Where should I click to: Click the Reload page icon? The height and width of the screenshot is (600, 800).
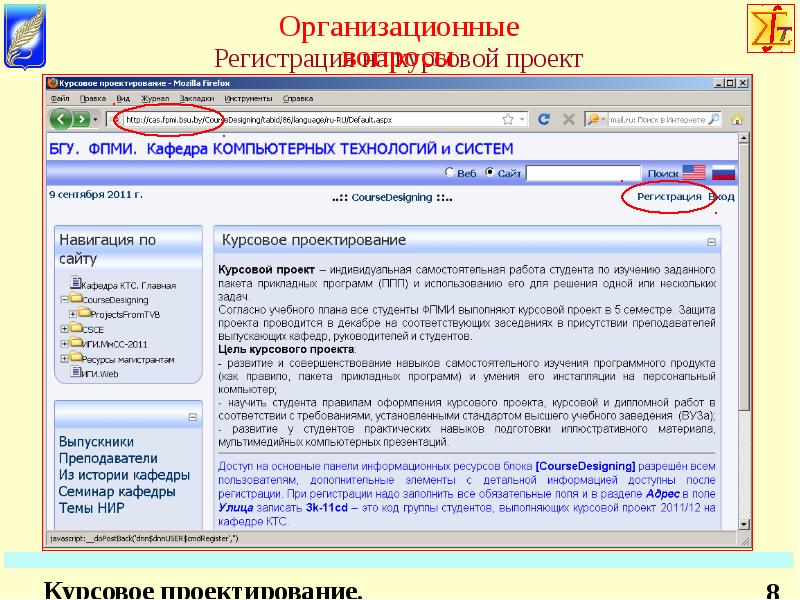point(544,119)
